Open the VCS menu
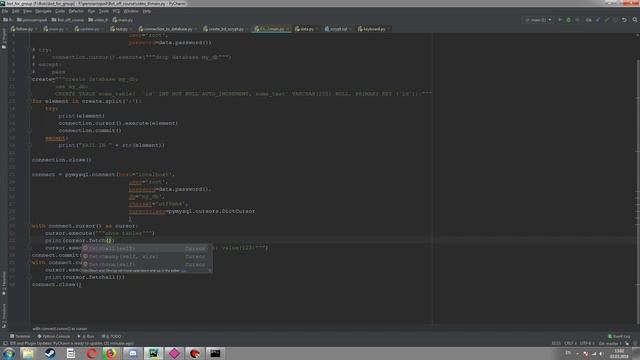 coord(116,11)
